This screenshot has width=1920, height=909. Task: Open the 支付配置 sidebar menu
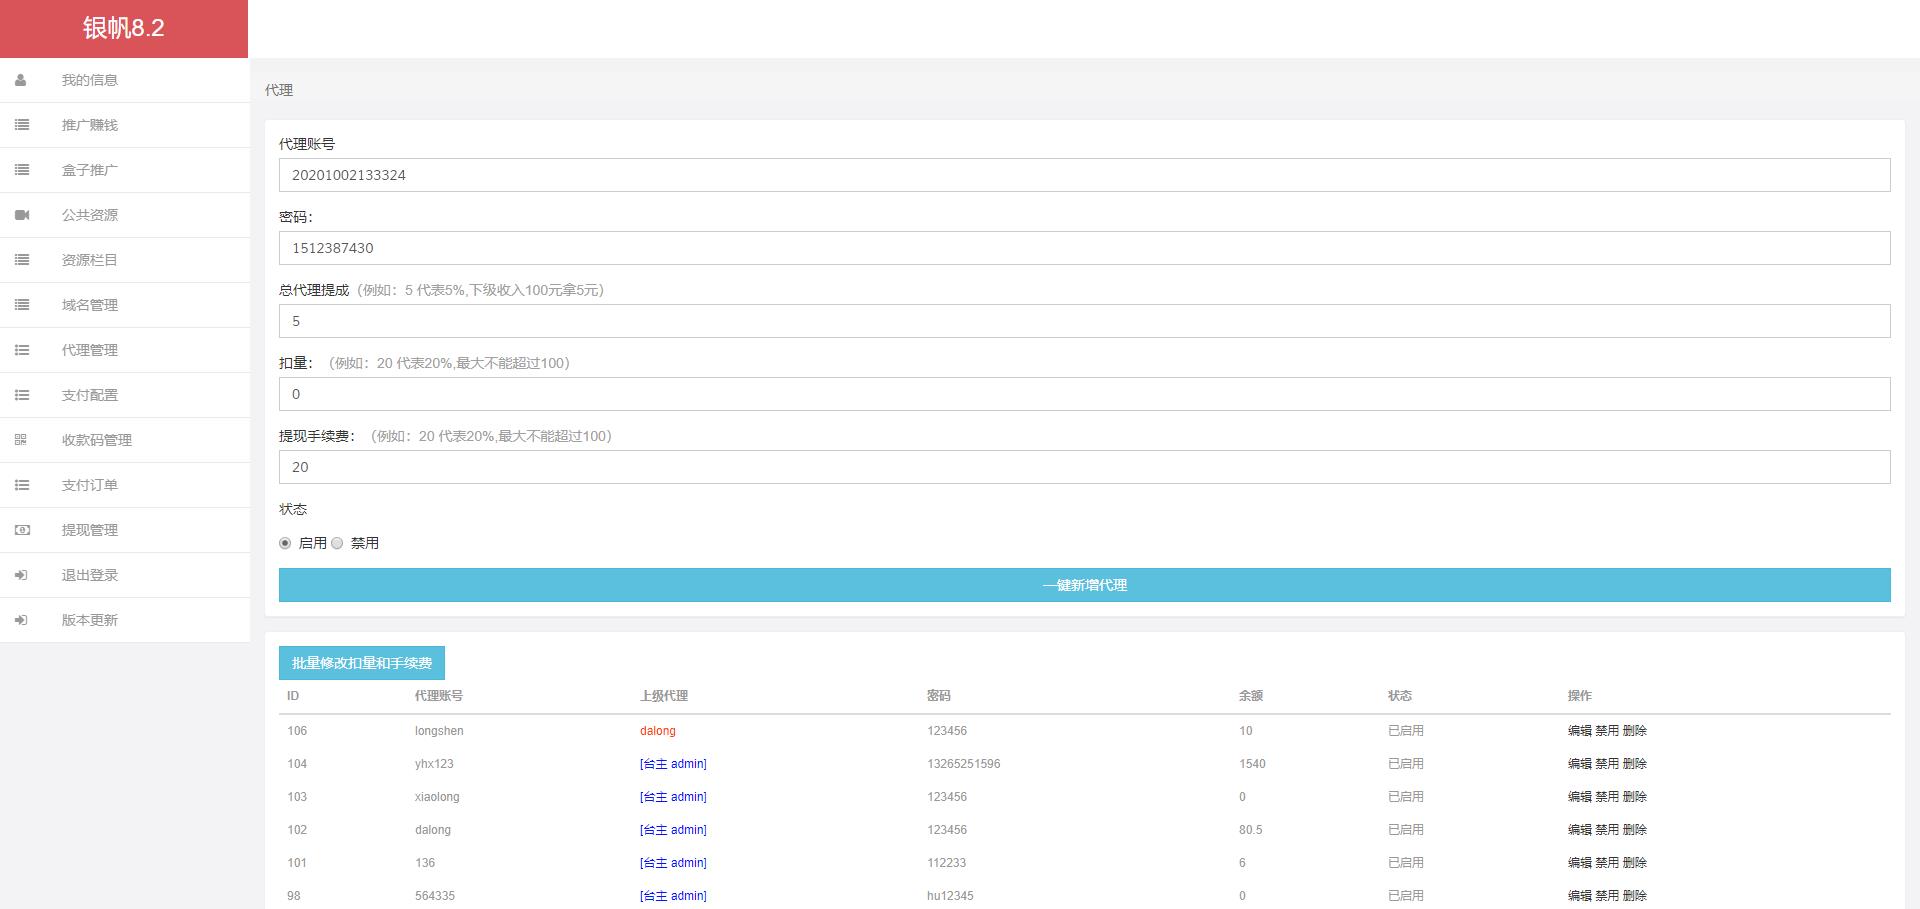[x=90, y=395]
